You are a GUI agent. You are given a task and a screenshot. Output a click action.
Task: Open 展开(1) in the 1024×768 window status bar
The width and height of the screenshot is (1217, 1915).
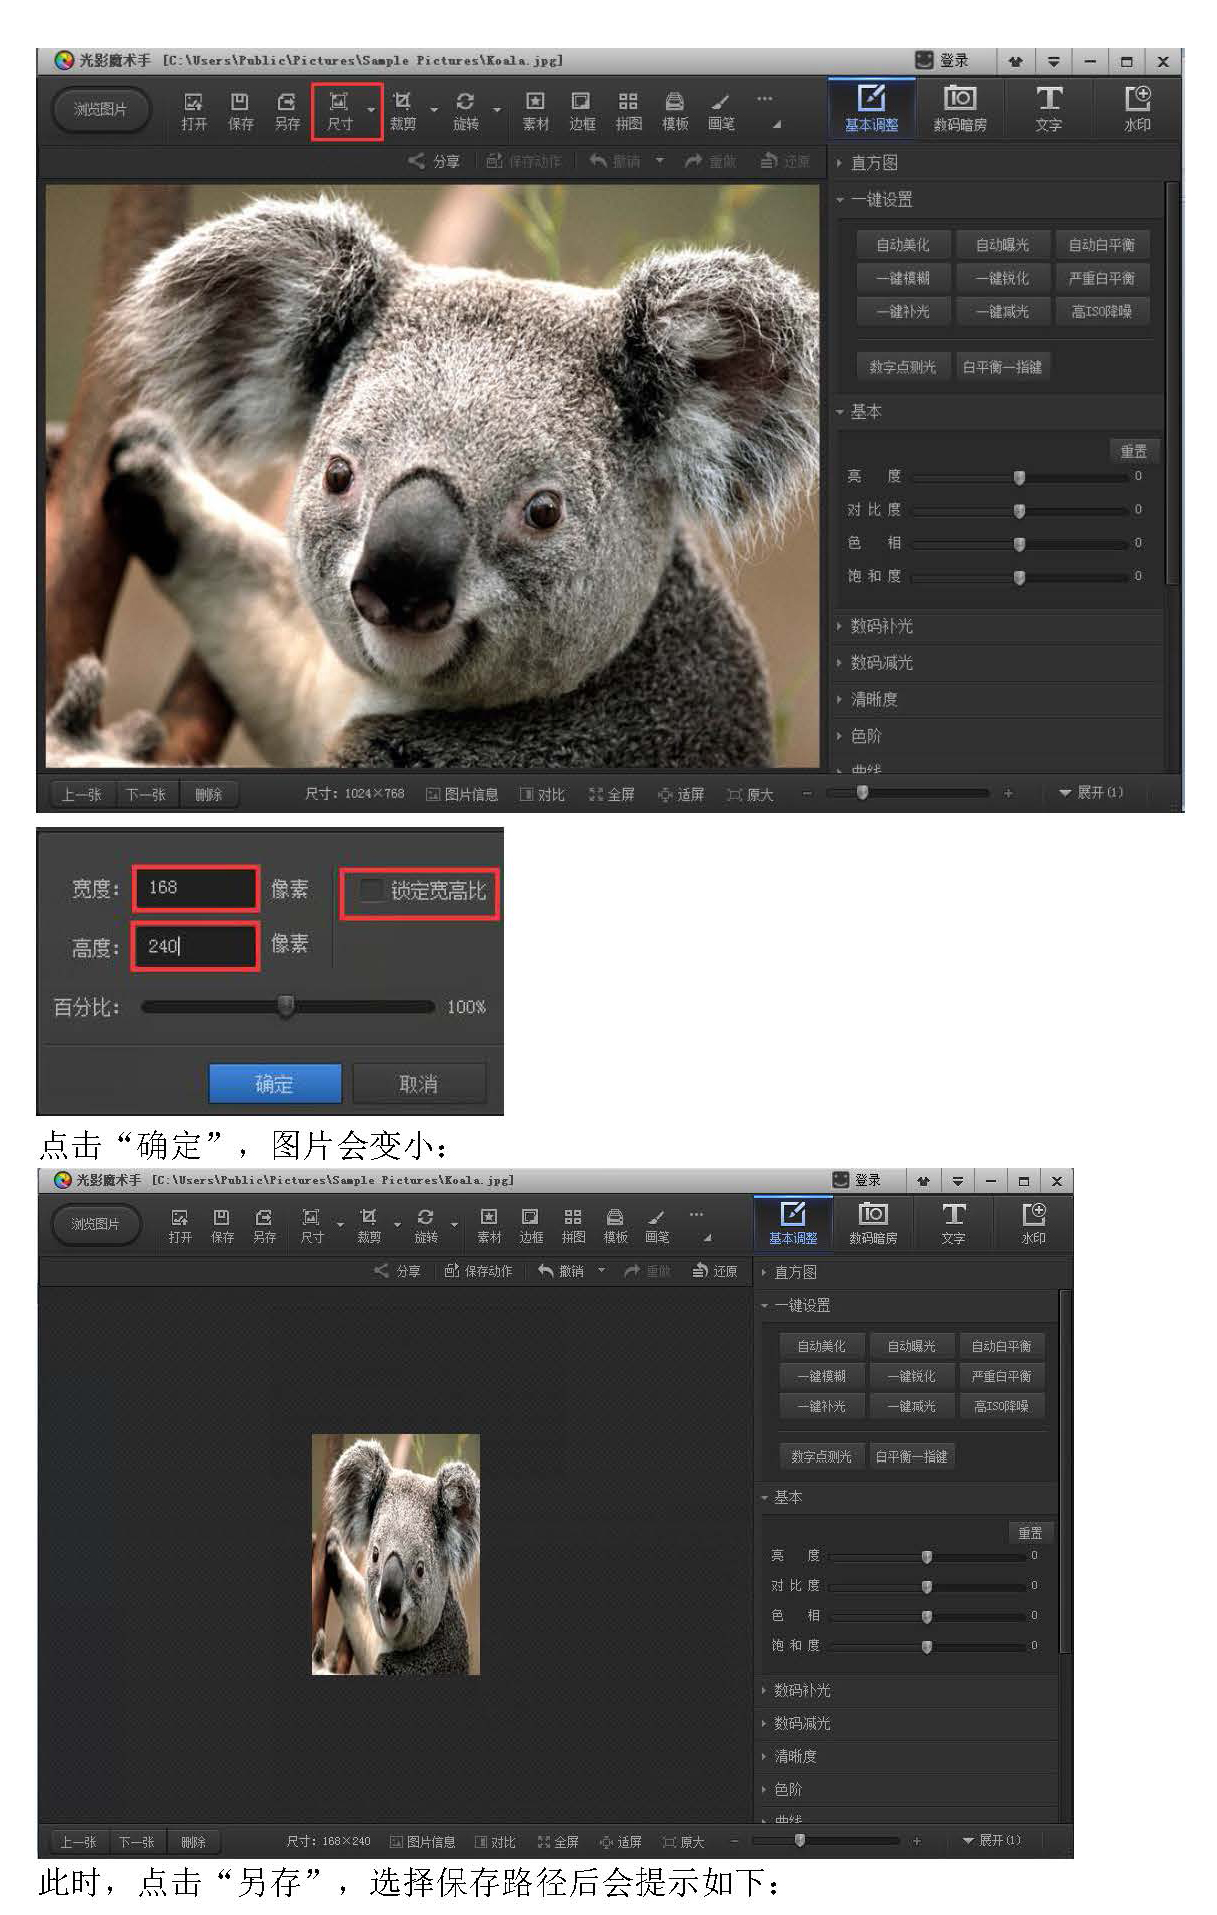pos(1091,792)
